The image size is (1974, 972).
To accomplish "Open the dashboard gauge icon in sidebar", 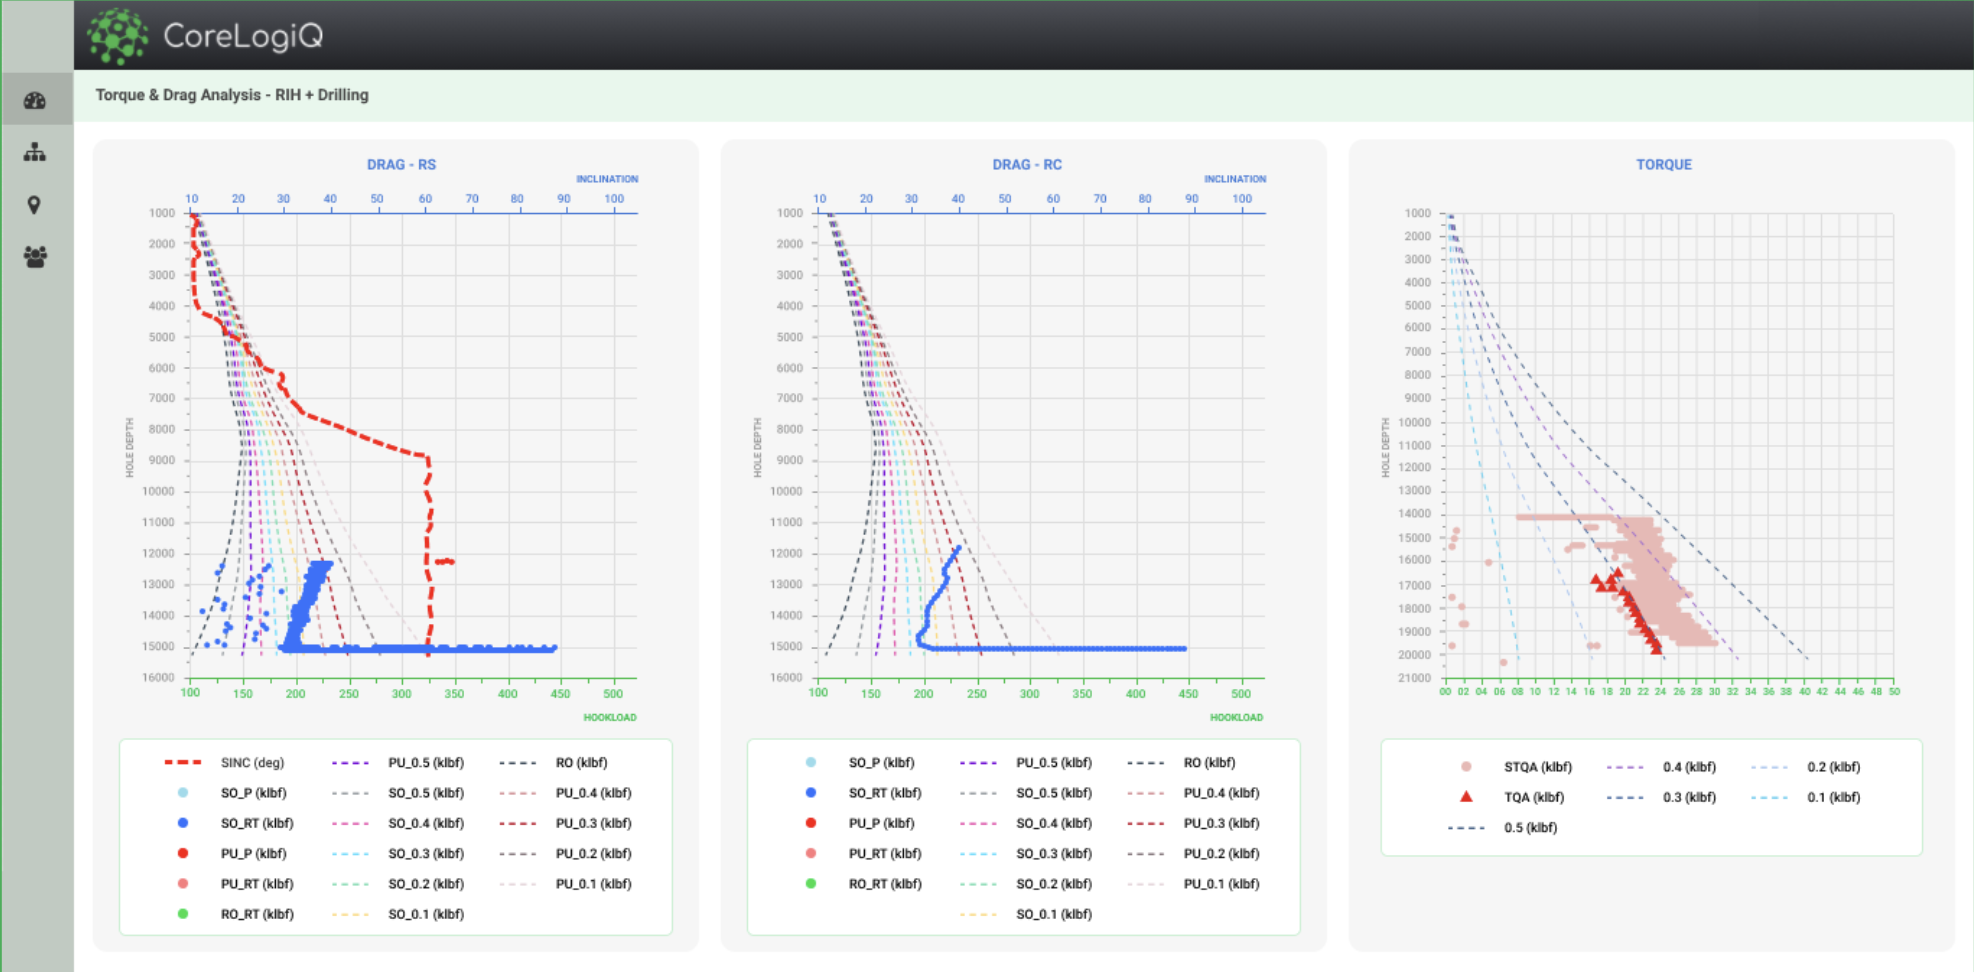I will (x=35, y=100).
